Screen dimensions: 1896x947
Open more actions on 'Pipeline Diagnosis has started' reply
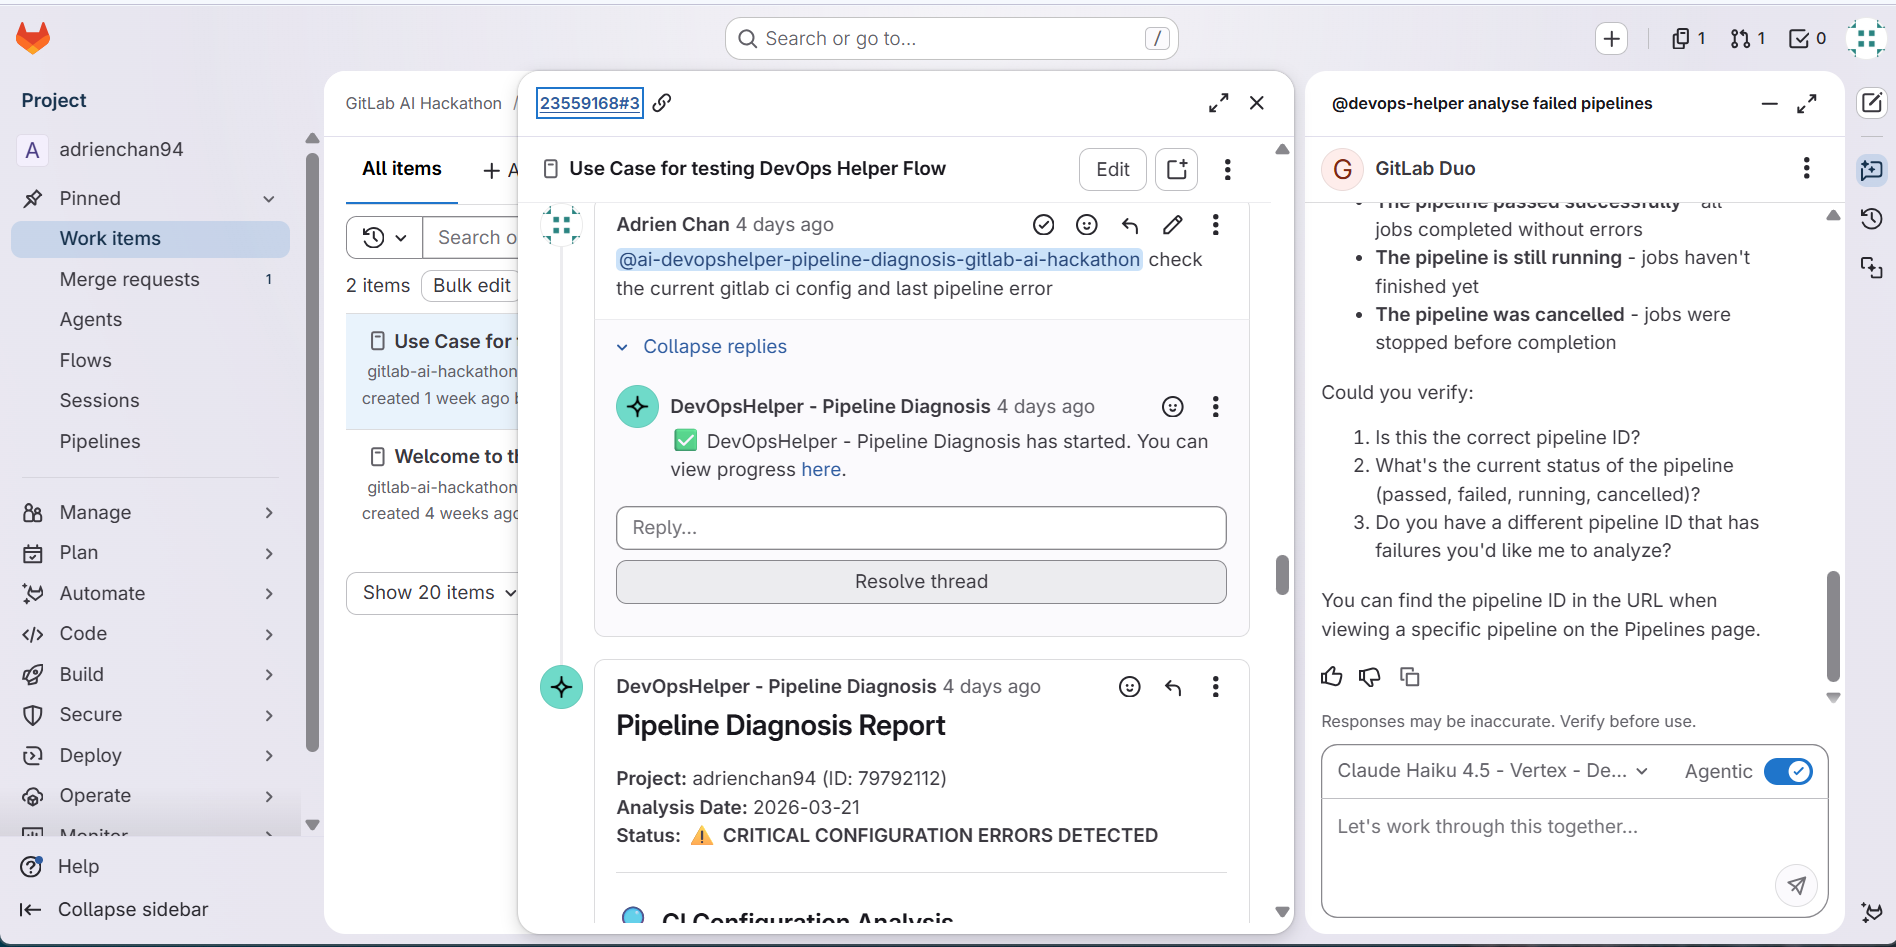point(1215,407)
